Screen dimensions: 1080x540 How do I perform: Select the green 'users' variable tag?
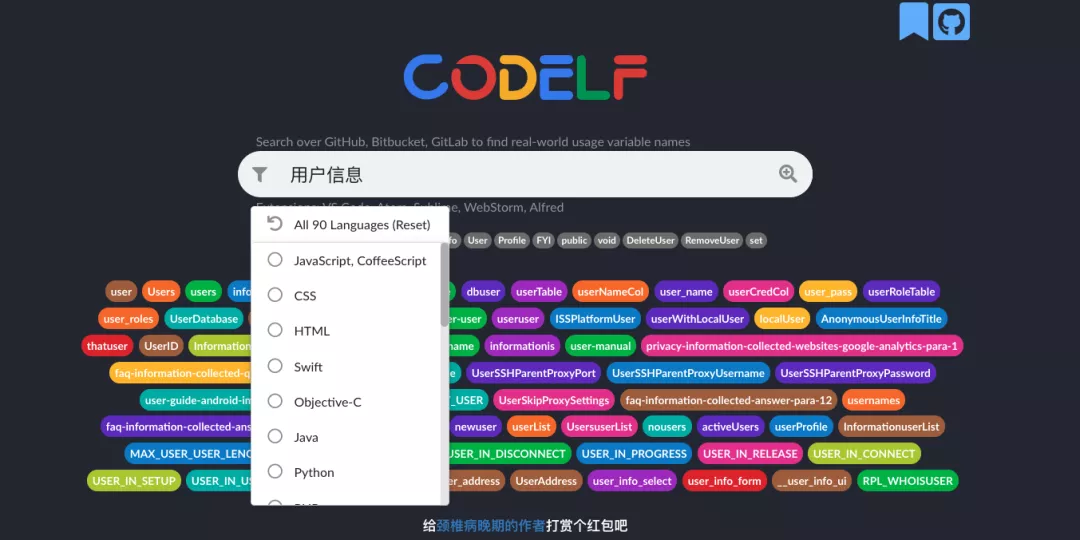coord(203,291)
